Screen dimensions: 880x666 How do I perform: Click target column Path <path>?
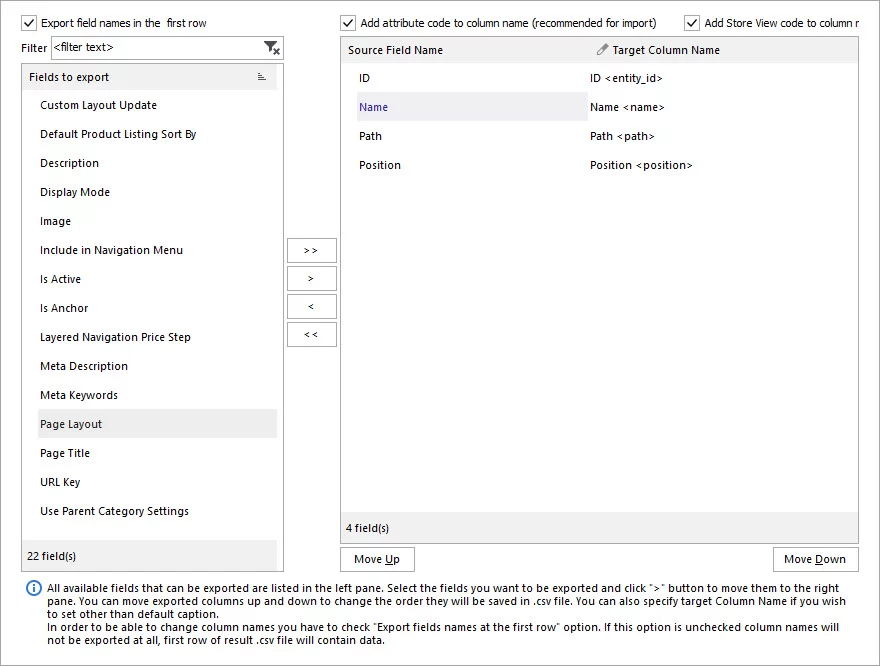click(622, 136)
